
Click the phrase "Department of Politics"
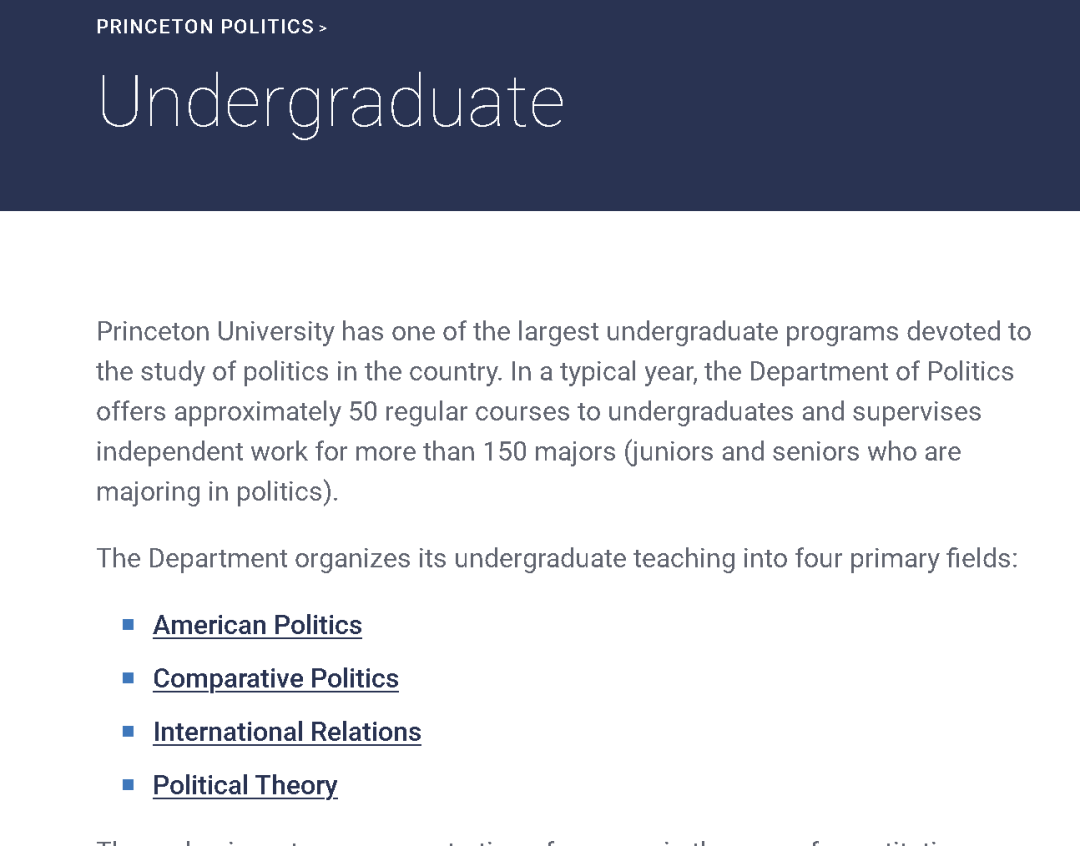(881, 372)
